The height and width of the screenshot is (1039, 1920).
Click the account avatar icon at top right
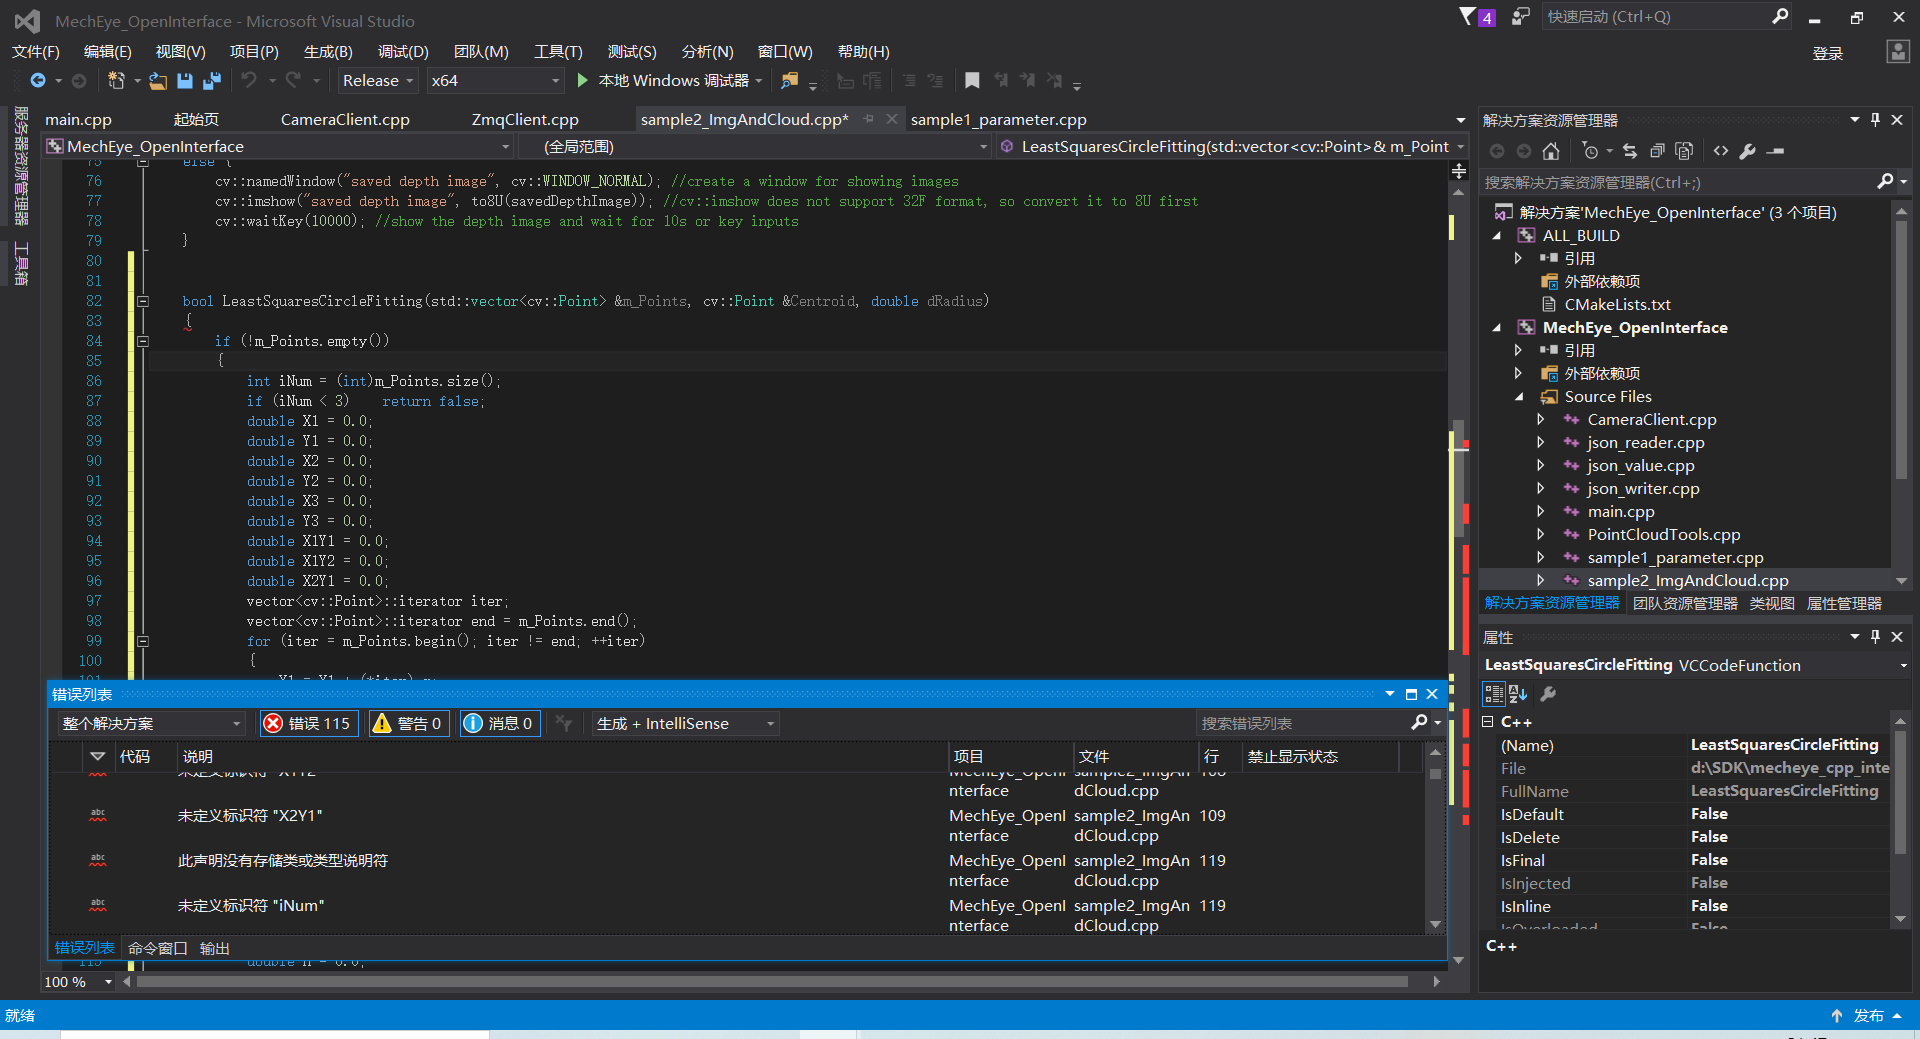click(1897, 52)
